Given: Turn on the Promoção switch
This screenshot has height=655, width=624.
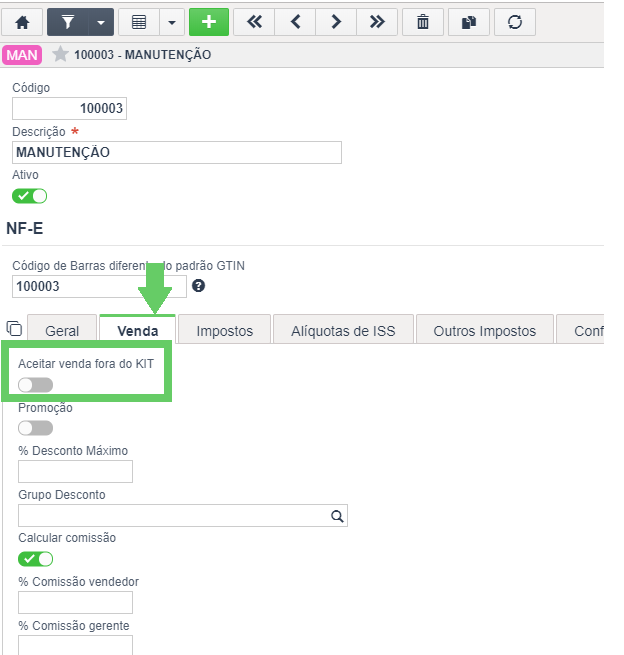Looking at the screenshot, I should pos(36,428).
